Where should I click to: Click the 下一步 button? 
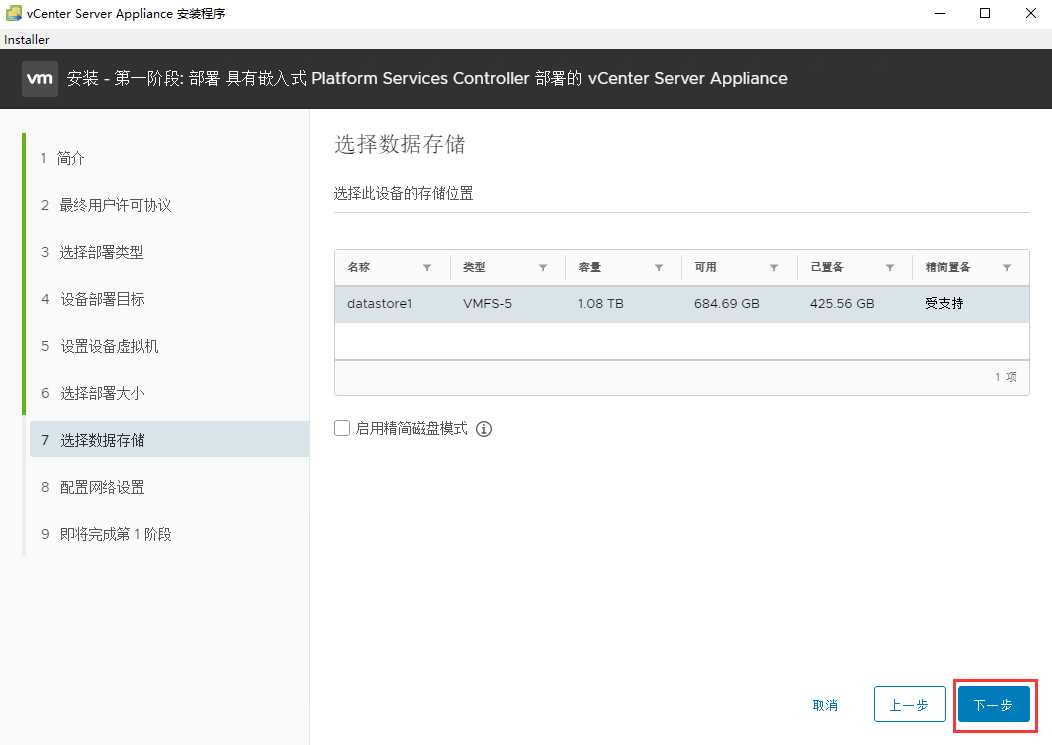tap(993, 705)
